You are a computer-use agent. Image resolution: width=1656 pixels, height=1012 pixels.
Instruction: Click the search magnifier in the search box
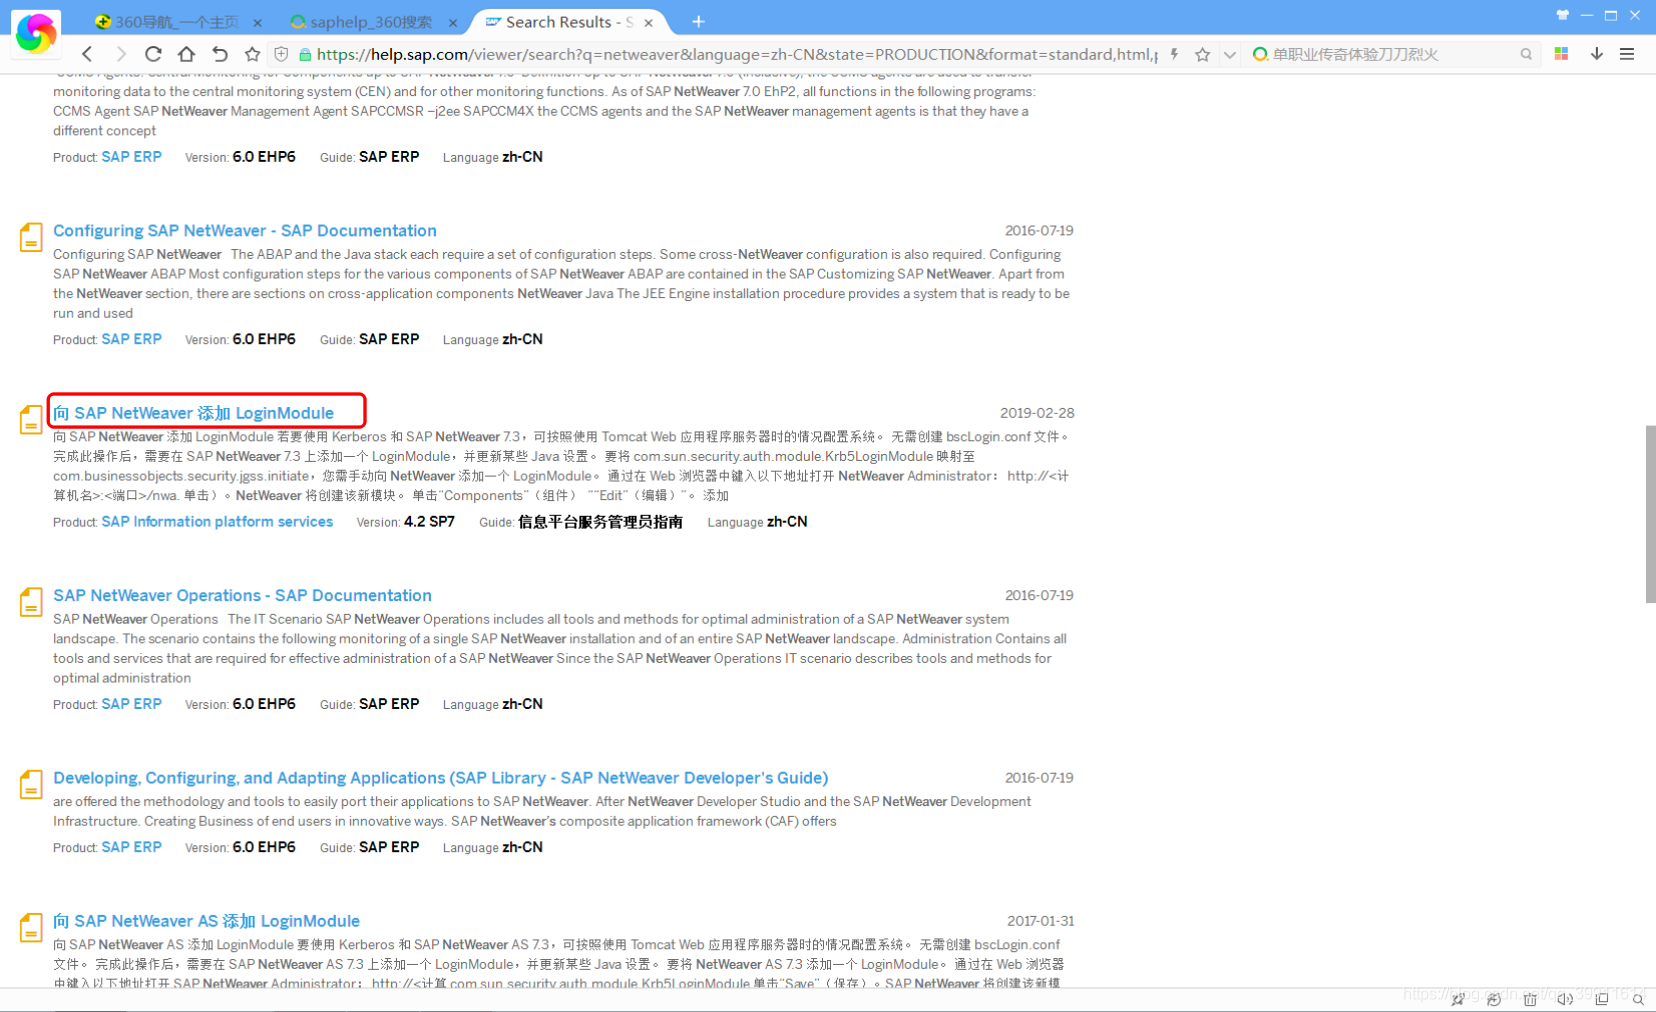pyautogui.click(x=1526, y=54)
